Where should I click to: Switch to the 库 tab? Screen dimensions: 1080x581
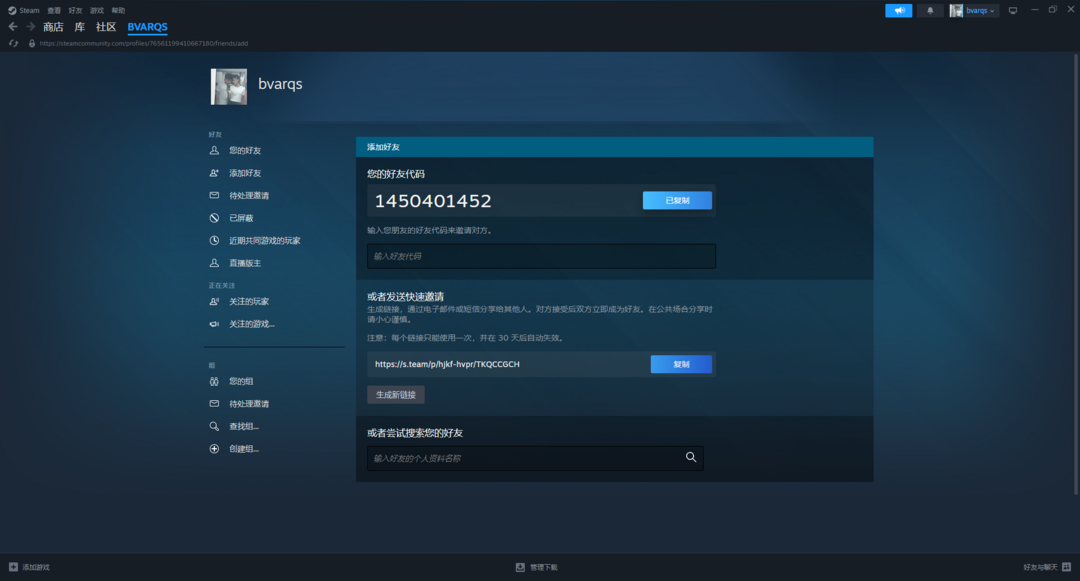[x=80, y=27]
